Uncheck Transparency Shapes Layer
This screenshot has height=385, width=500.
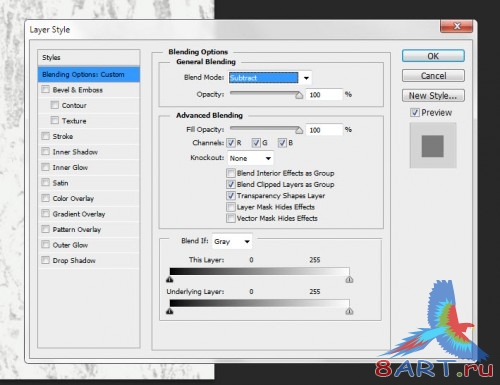click(231, 196)
